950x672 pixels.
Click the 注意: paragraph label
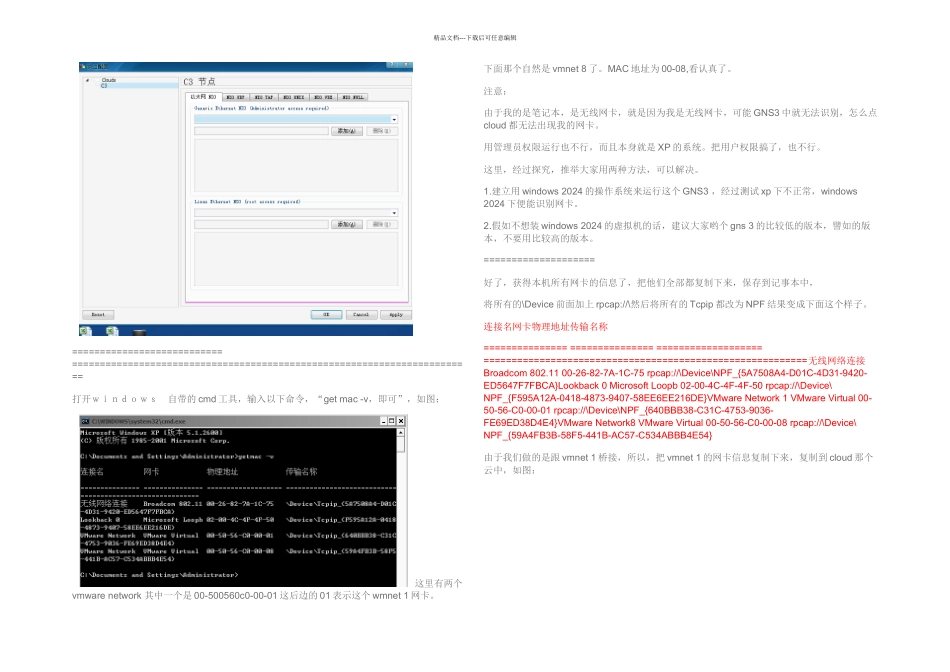click(x=495, y=91)
